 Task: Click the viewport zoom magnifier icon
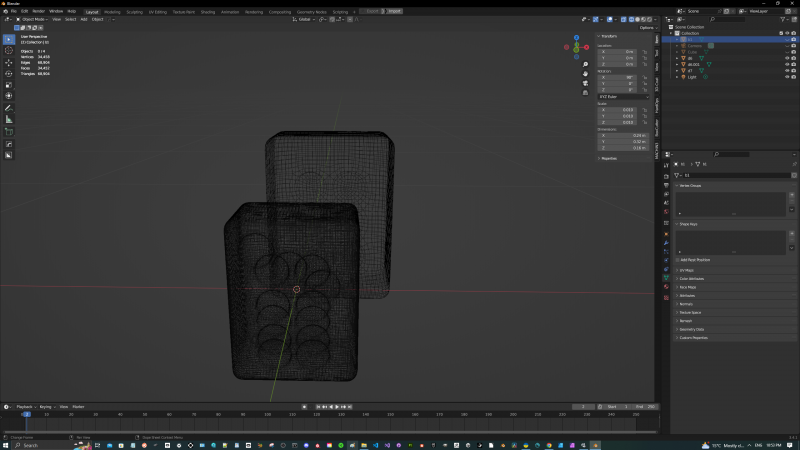[585, 64]
